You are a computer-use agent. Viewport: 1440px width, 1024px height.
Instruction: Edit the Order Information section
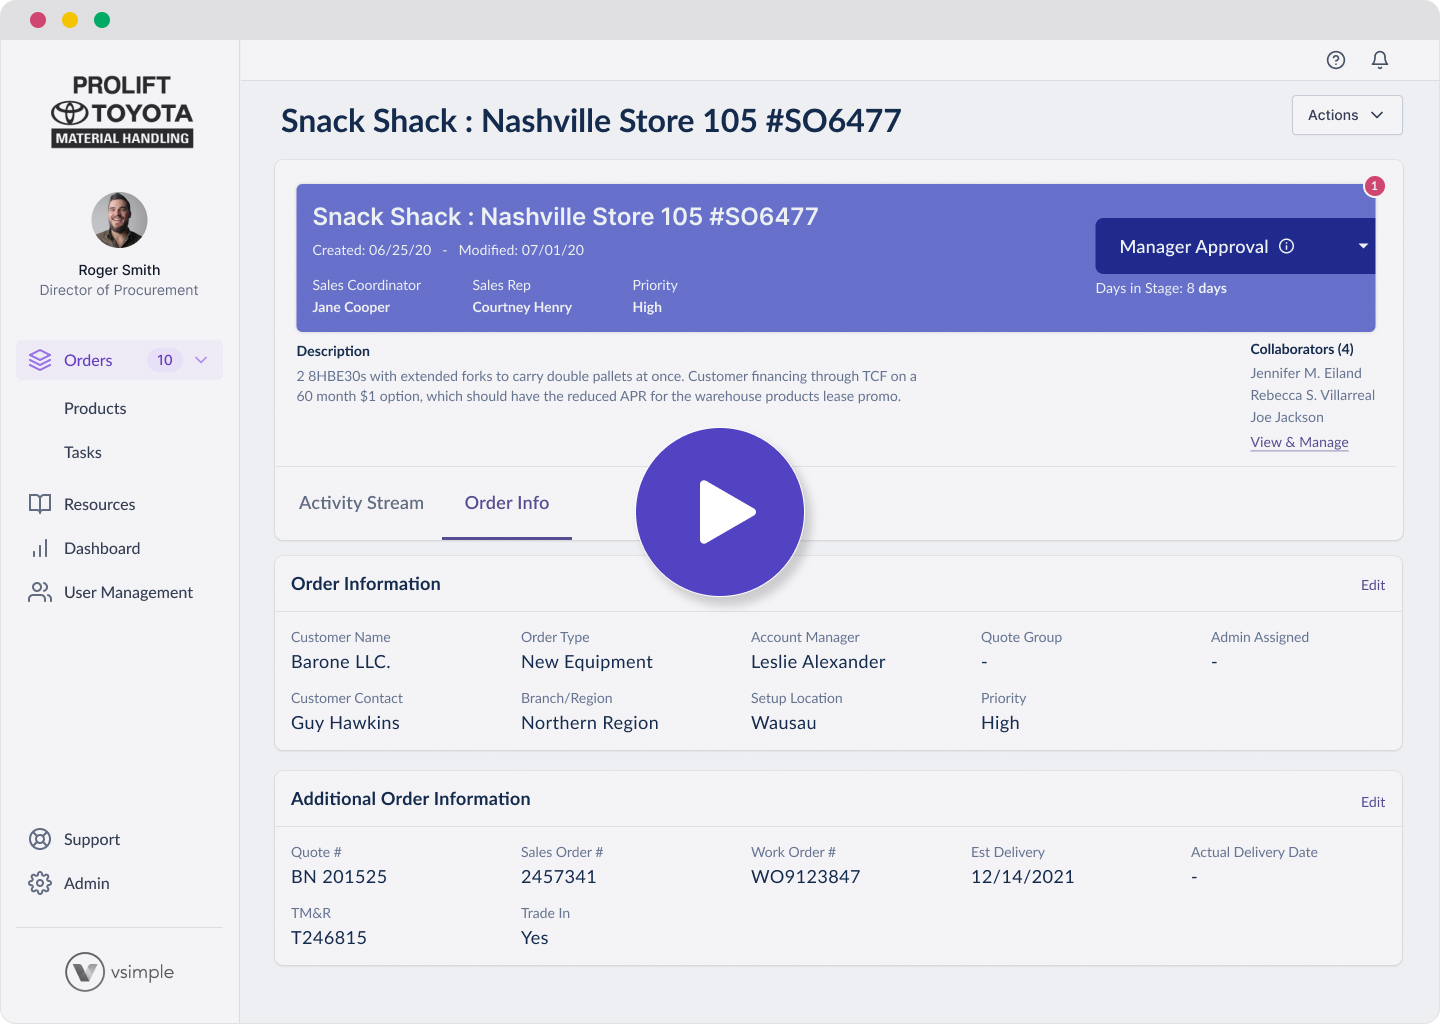click(1373, 585)
